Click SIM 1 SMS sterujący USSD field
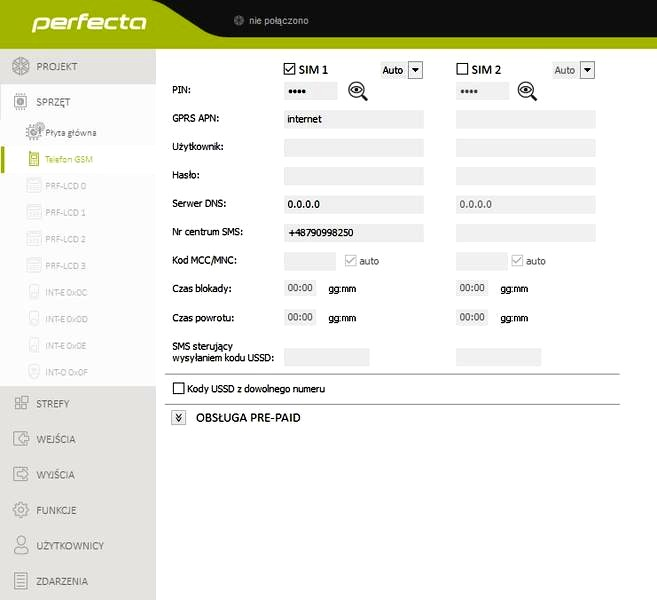Viewport: 657px width, 600px height. 326,357
